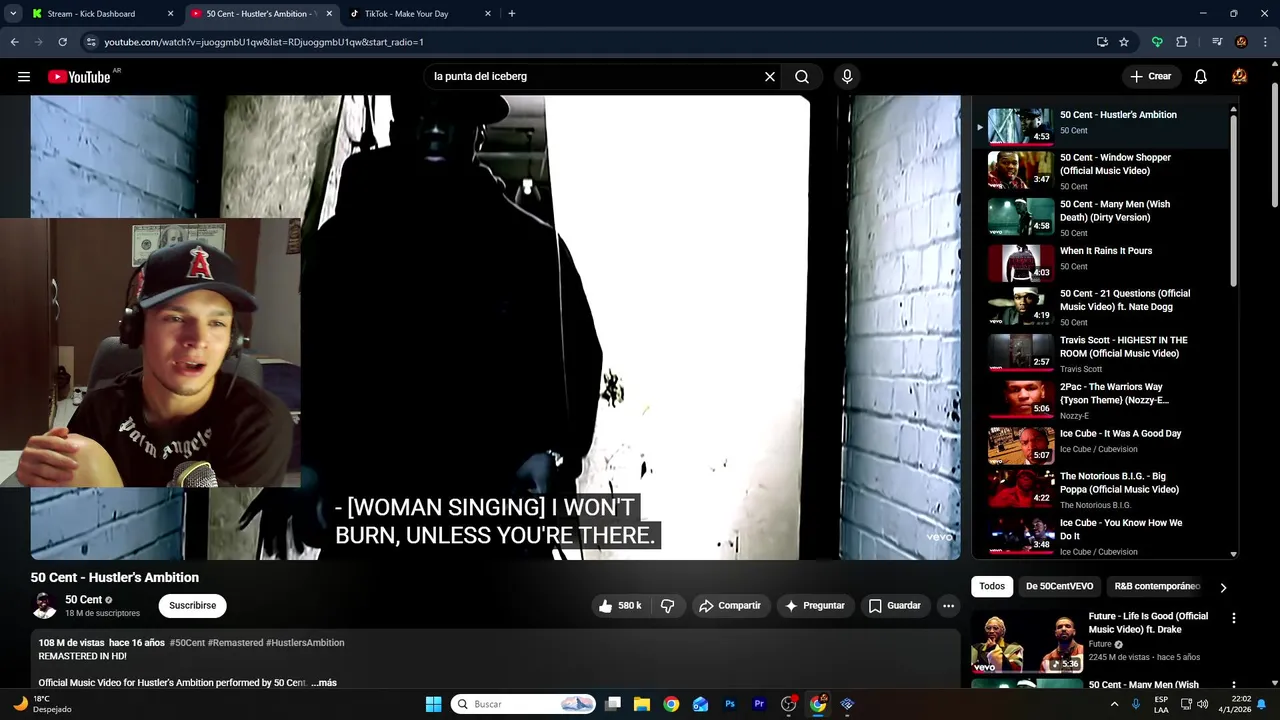The height and width of the screenshot is (720, 1280).
Task: Start voice search with microphone icon
Action: (847, 77)
